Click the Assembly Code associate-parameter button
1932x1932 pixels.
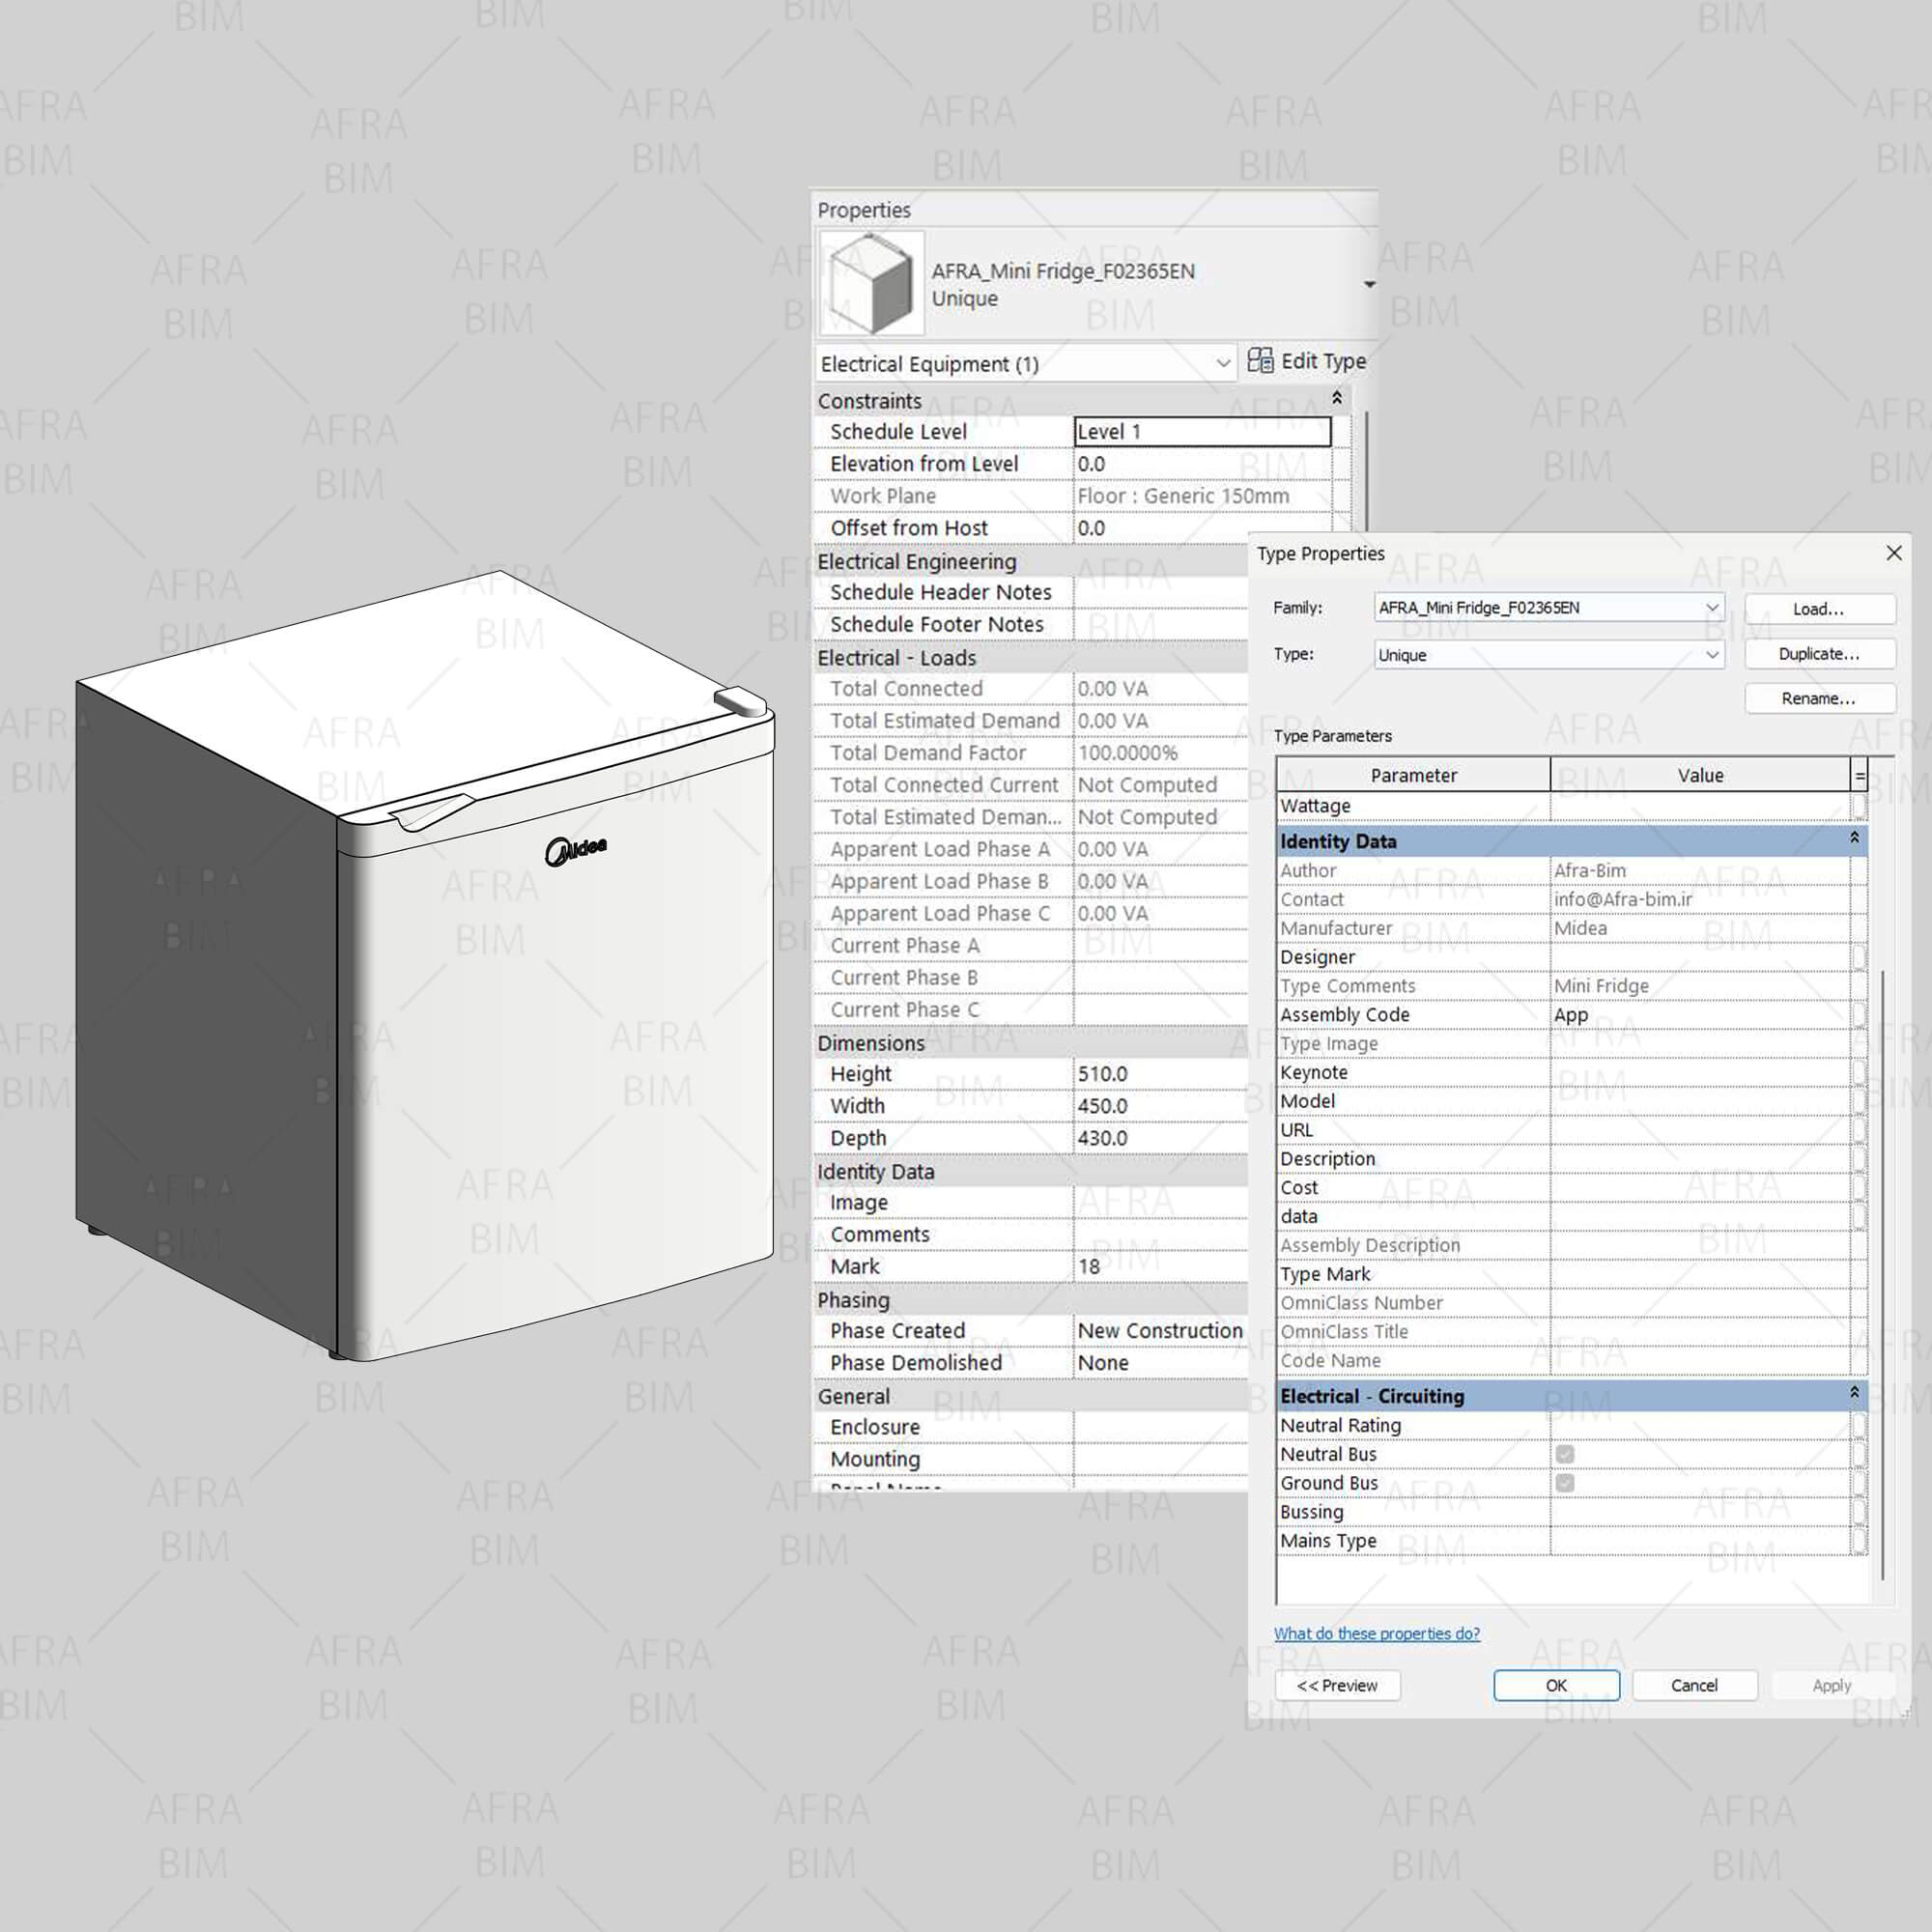pos(1859,1014)
